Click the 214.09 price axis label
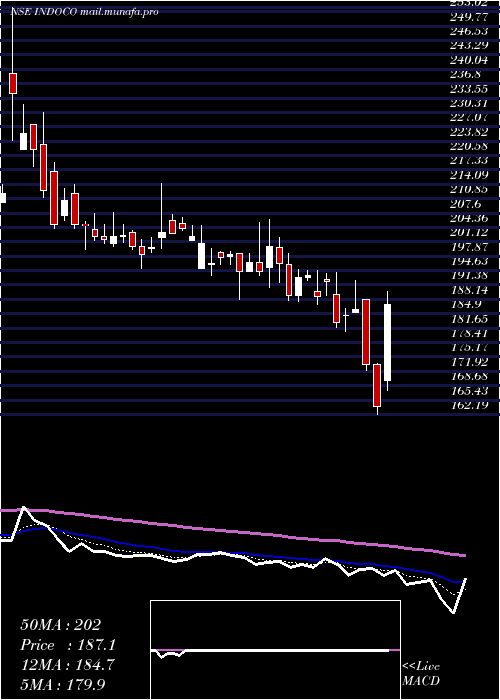 pyautogui.click(x=471, y=175)
